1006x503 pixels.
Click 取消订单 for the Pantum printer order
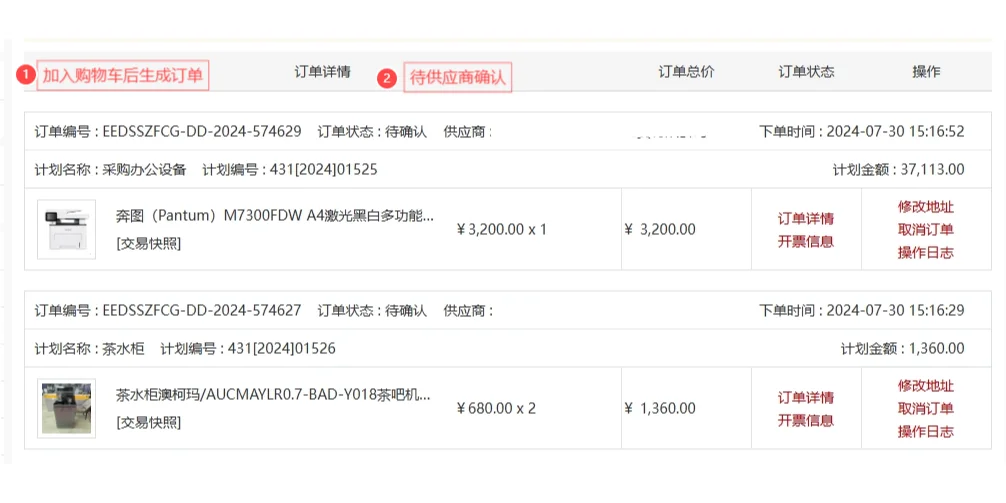click(926, 230)
